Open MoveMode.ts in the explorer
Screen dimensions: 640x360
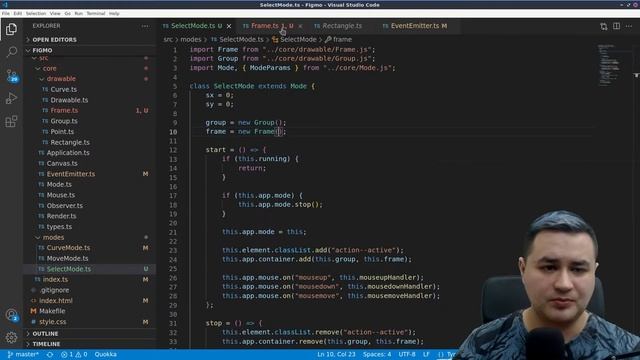[90, 258]
